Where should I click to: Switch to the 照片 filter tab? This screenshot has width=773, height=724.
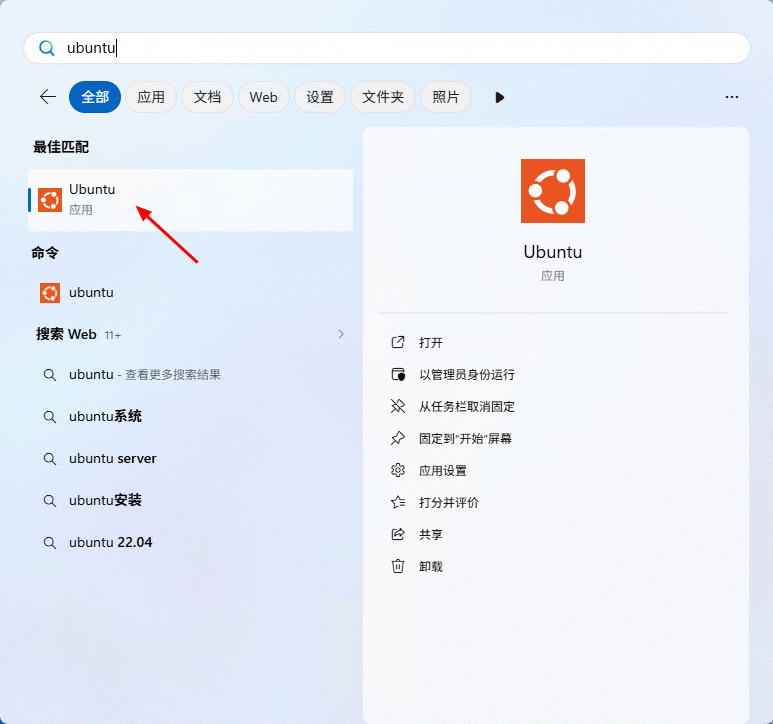coord(446,97)
